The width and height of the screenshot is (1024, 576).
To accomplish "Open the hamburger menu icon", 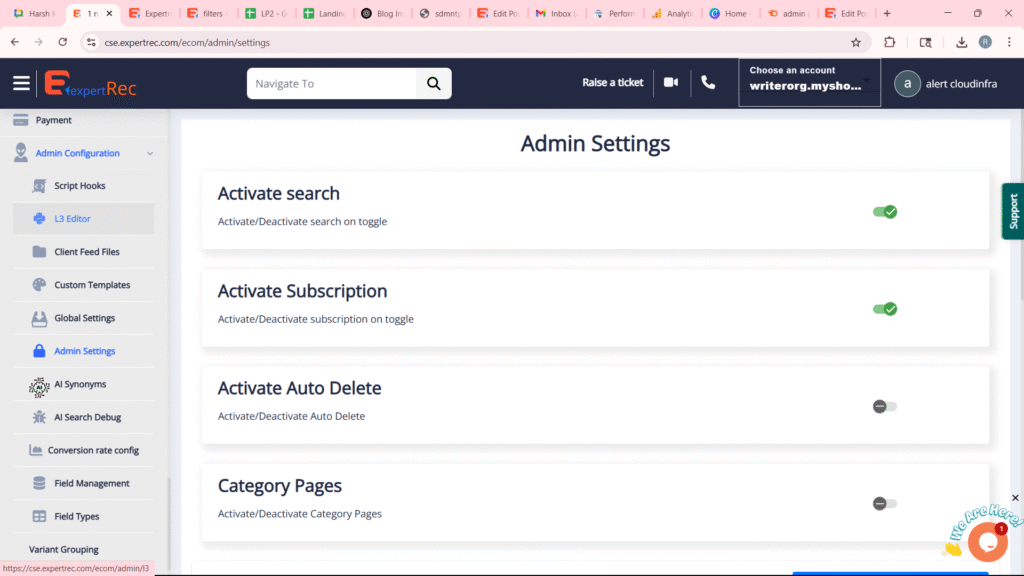I will pos(21,83).
